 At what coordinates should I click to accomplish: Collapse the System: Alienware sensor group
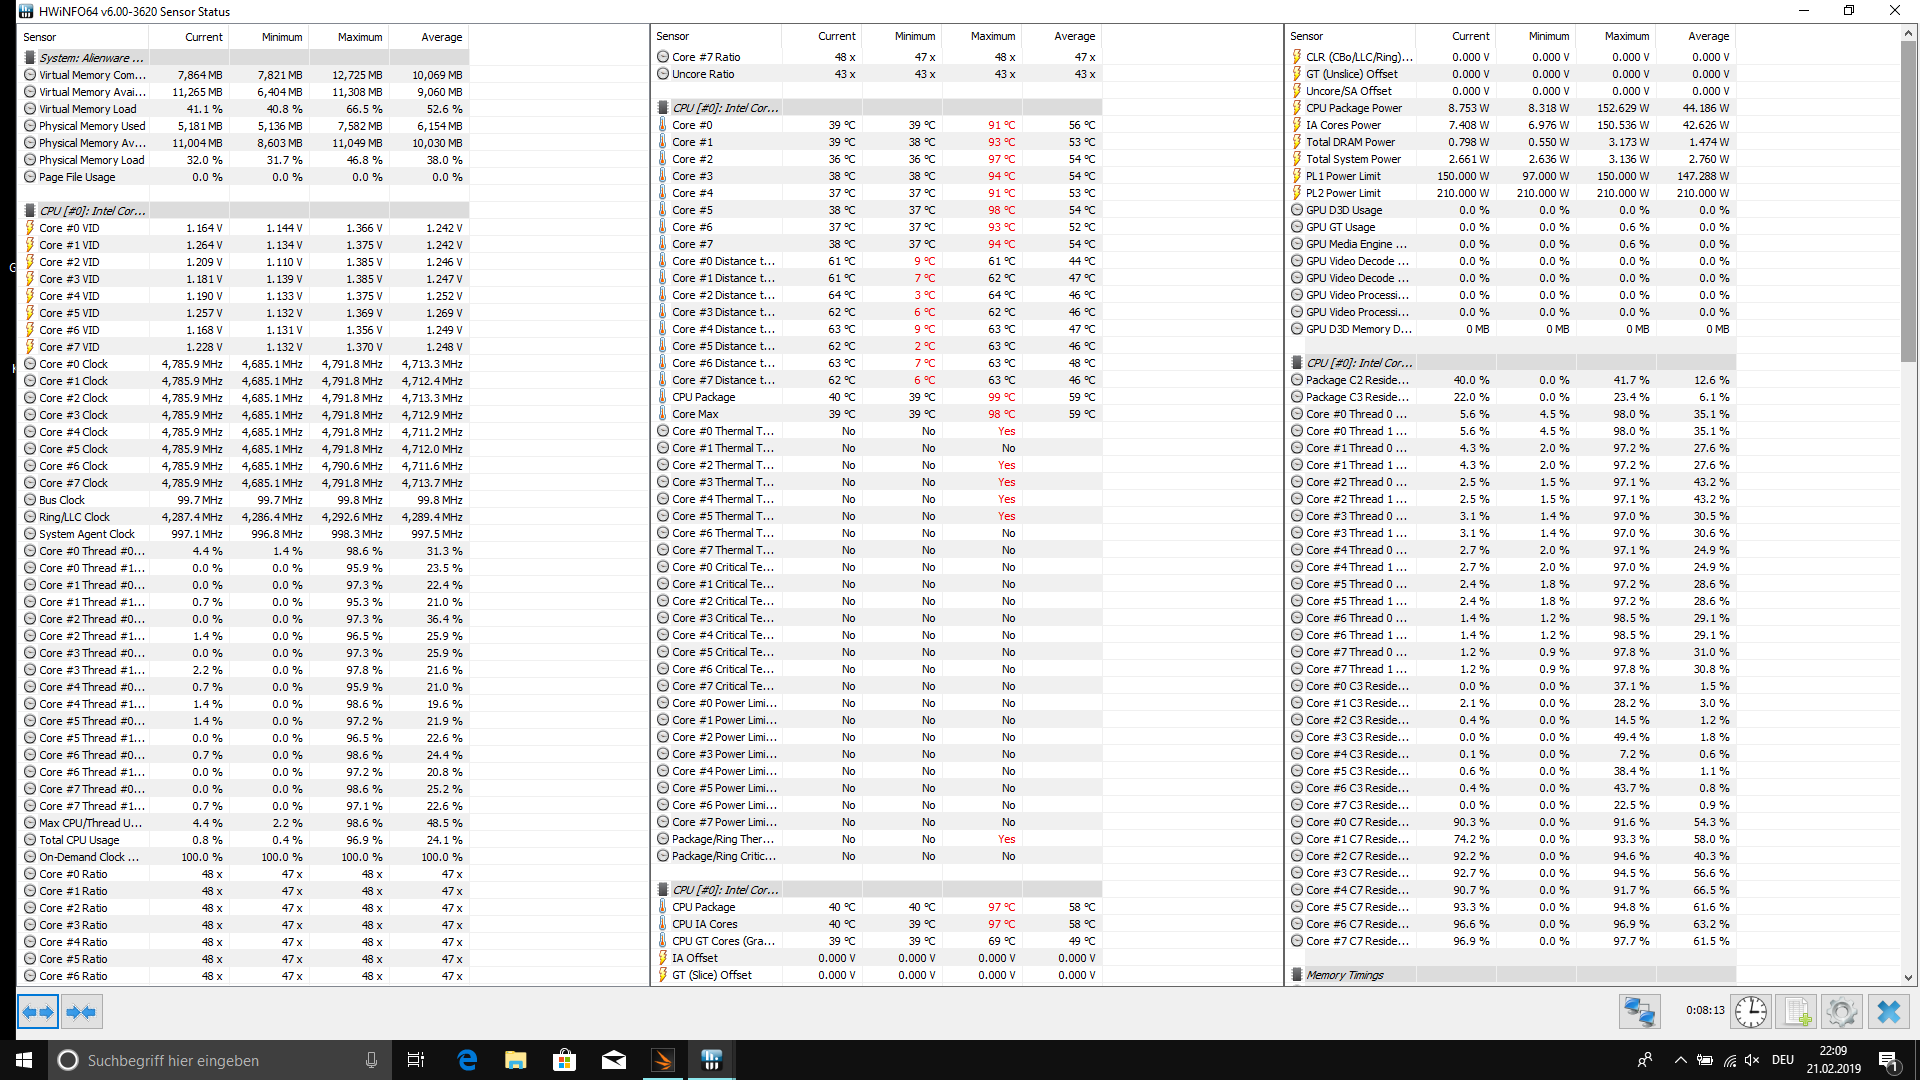(x=91, y=58)
